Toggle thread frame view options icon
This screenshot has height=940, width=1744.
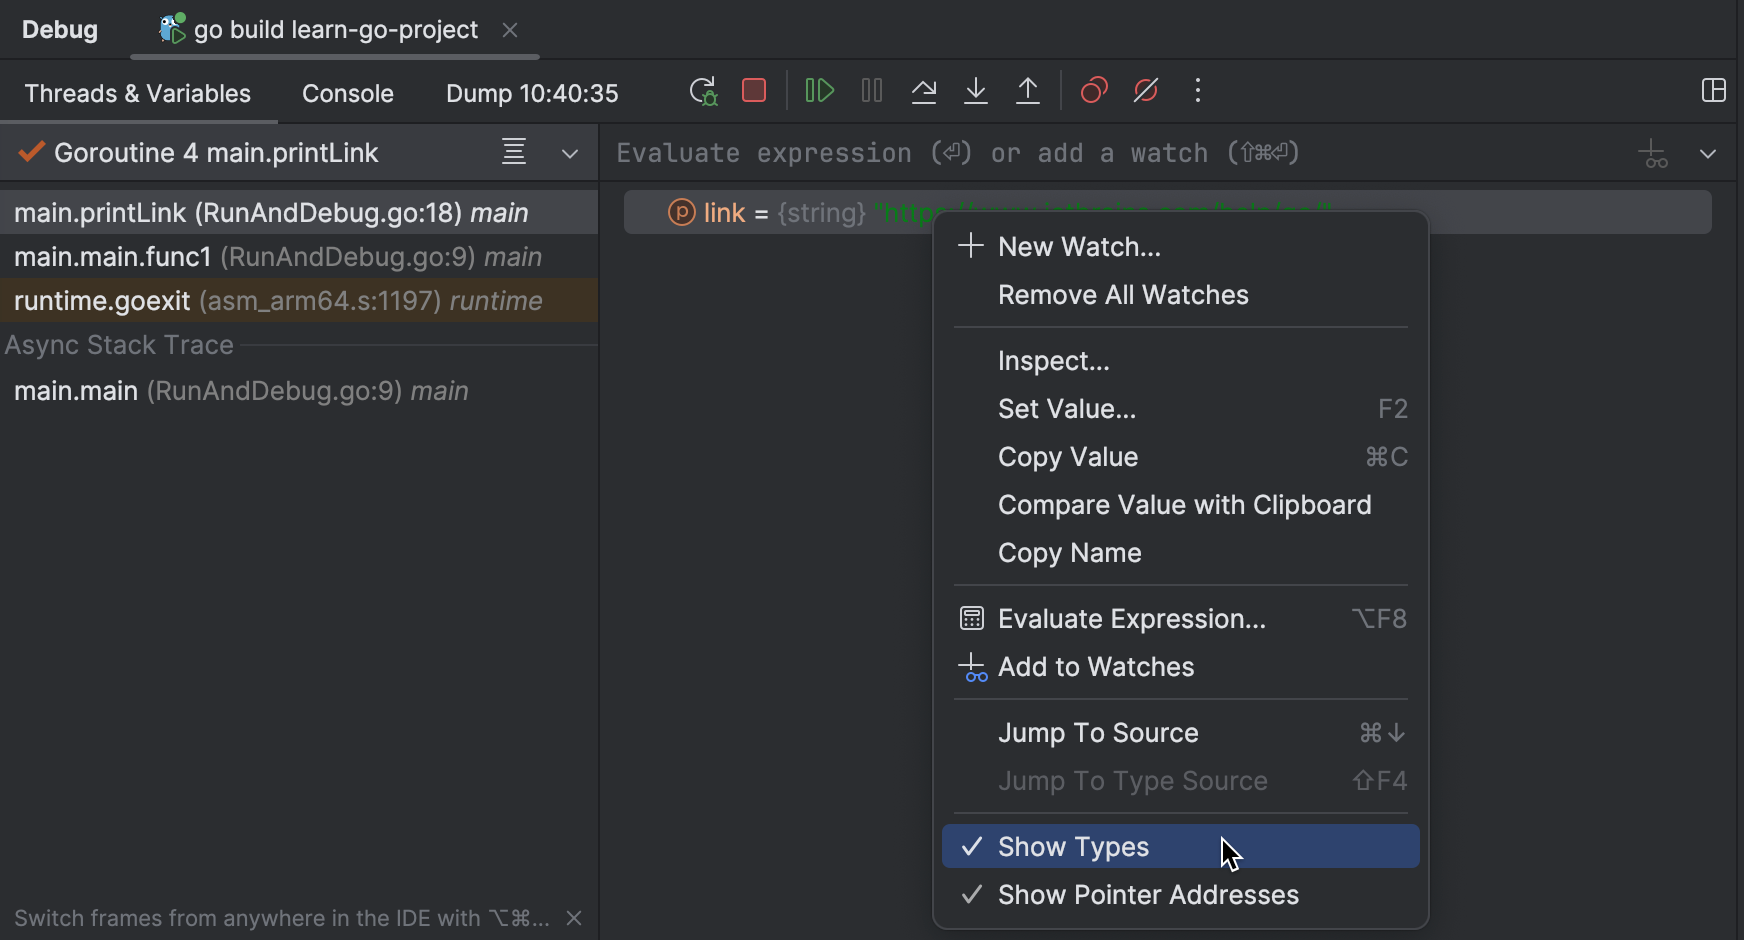pos(514,152)
